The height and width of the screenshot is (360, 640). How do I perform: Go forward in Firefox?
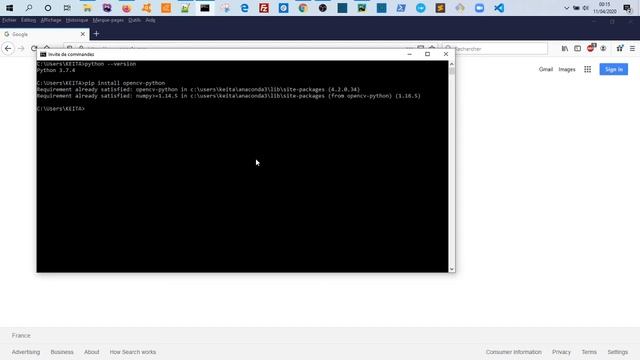pos(21,49)
